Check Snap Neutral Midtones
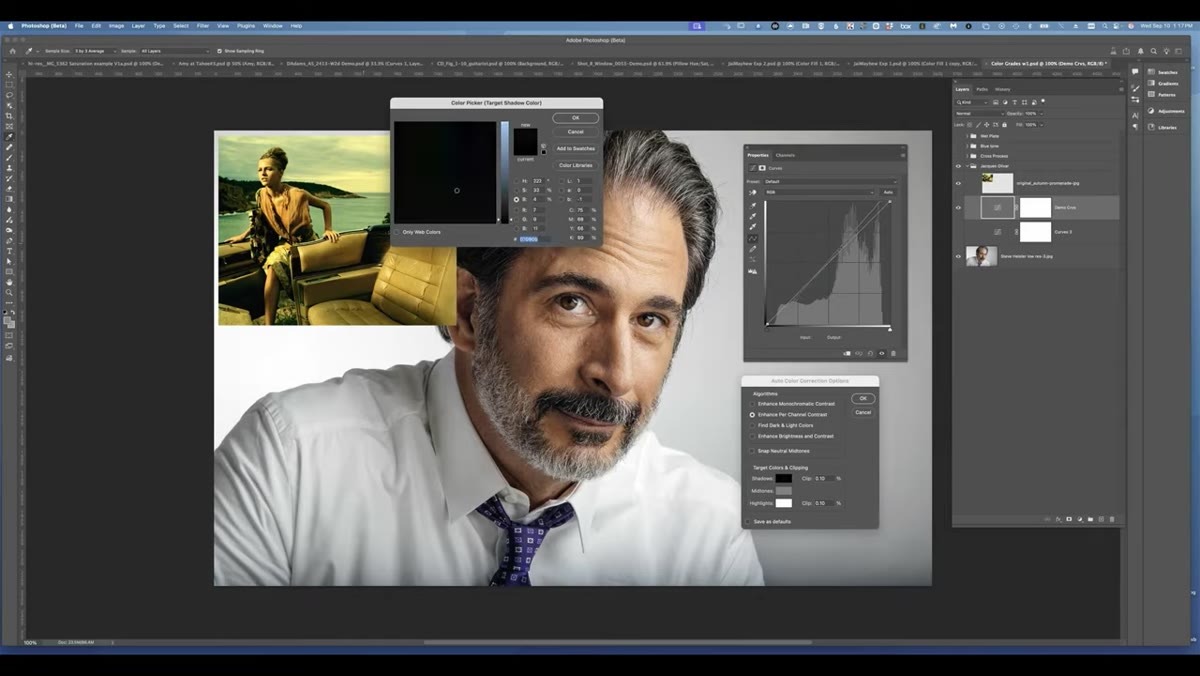This screenshot has height=676, width=1200. (x=753, y=451)
